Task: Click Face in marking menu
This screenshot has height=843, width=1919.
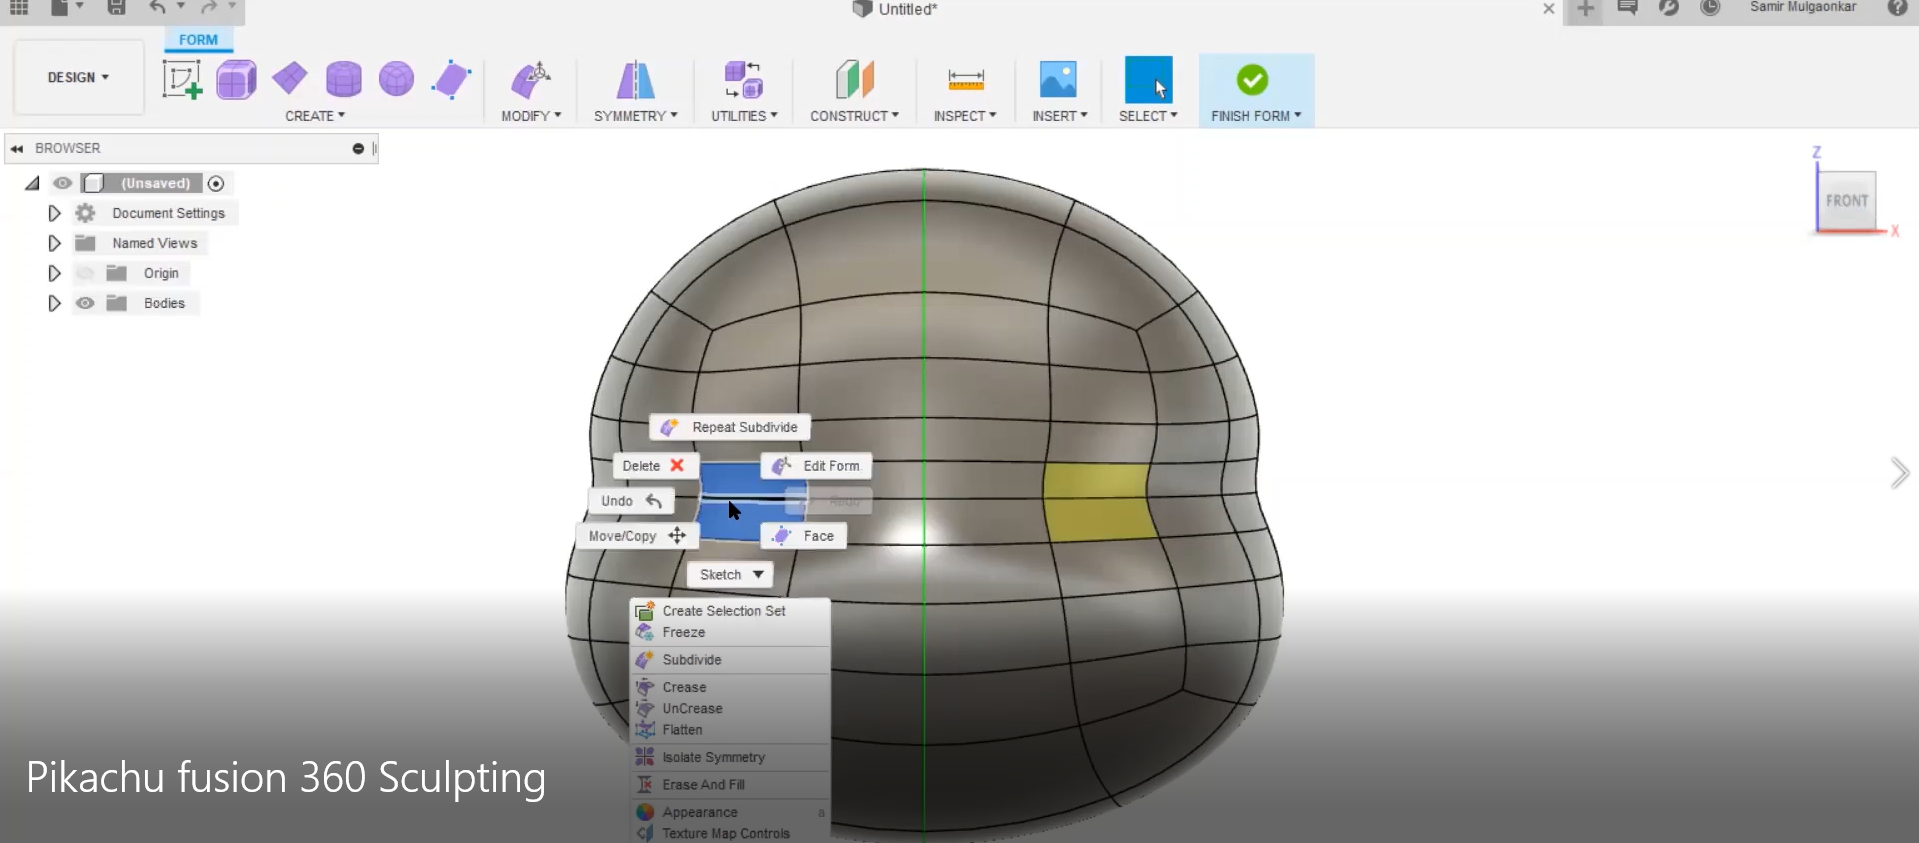Action: coord(804,536)
